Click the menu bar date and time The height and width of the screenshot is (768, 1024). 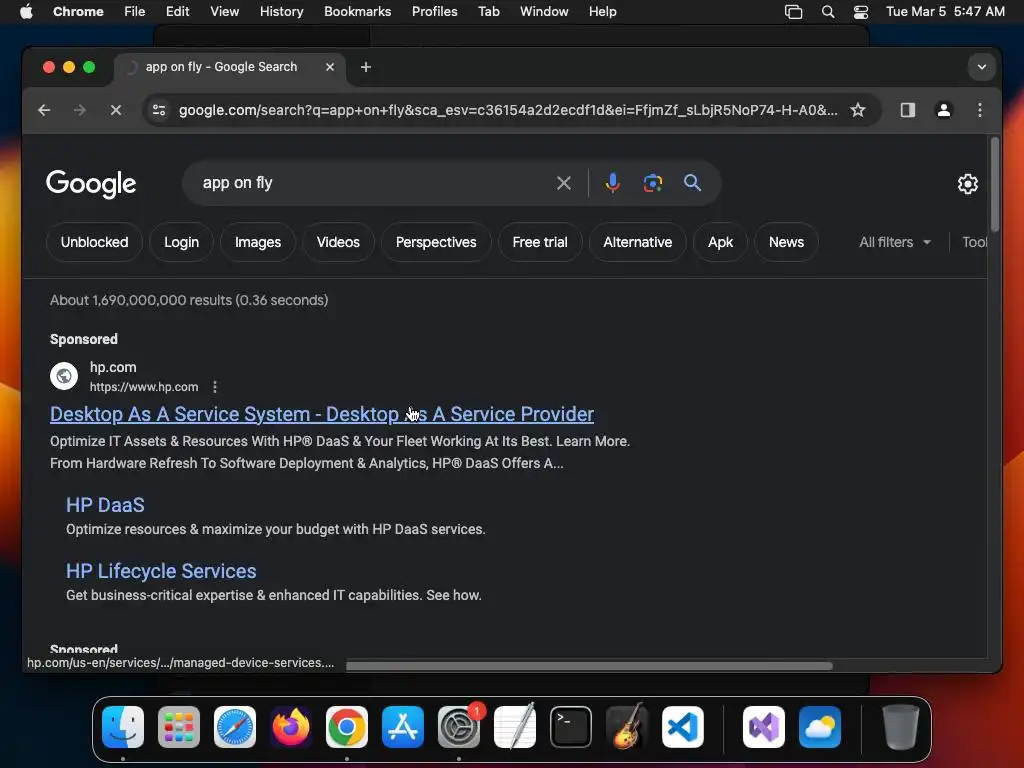(x=945, y=12)
